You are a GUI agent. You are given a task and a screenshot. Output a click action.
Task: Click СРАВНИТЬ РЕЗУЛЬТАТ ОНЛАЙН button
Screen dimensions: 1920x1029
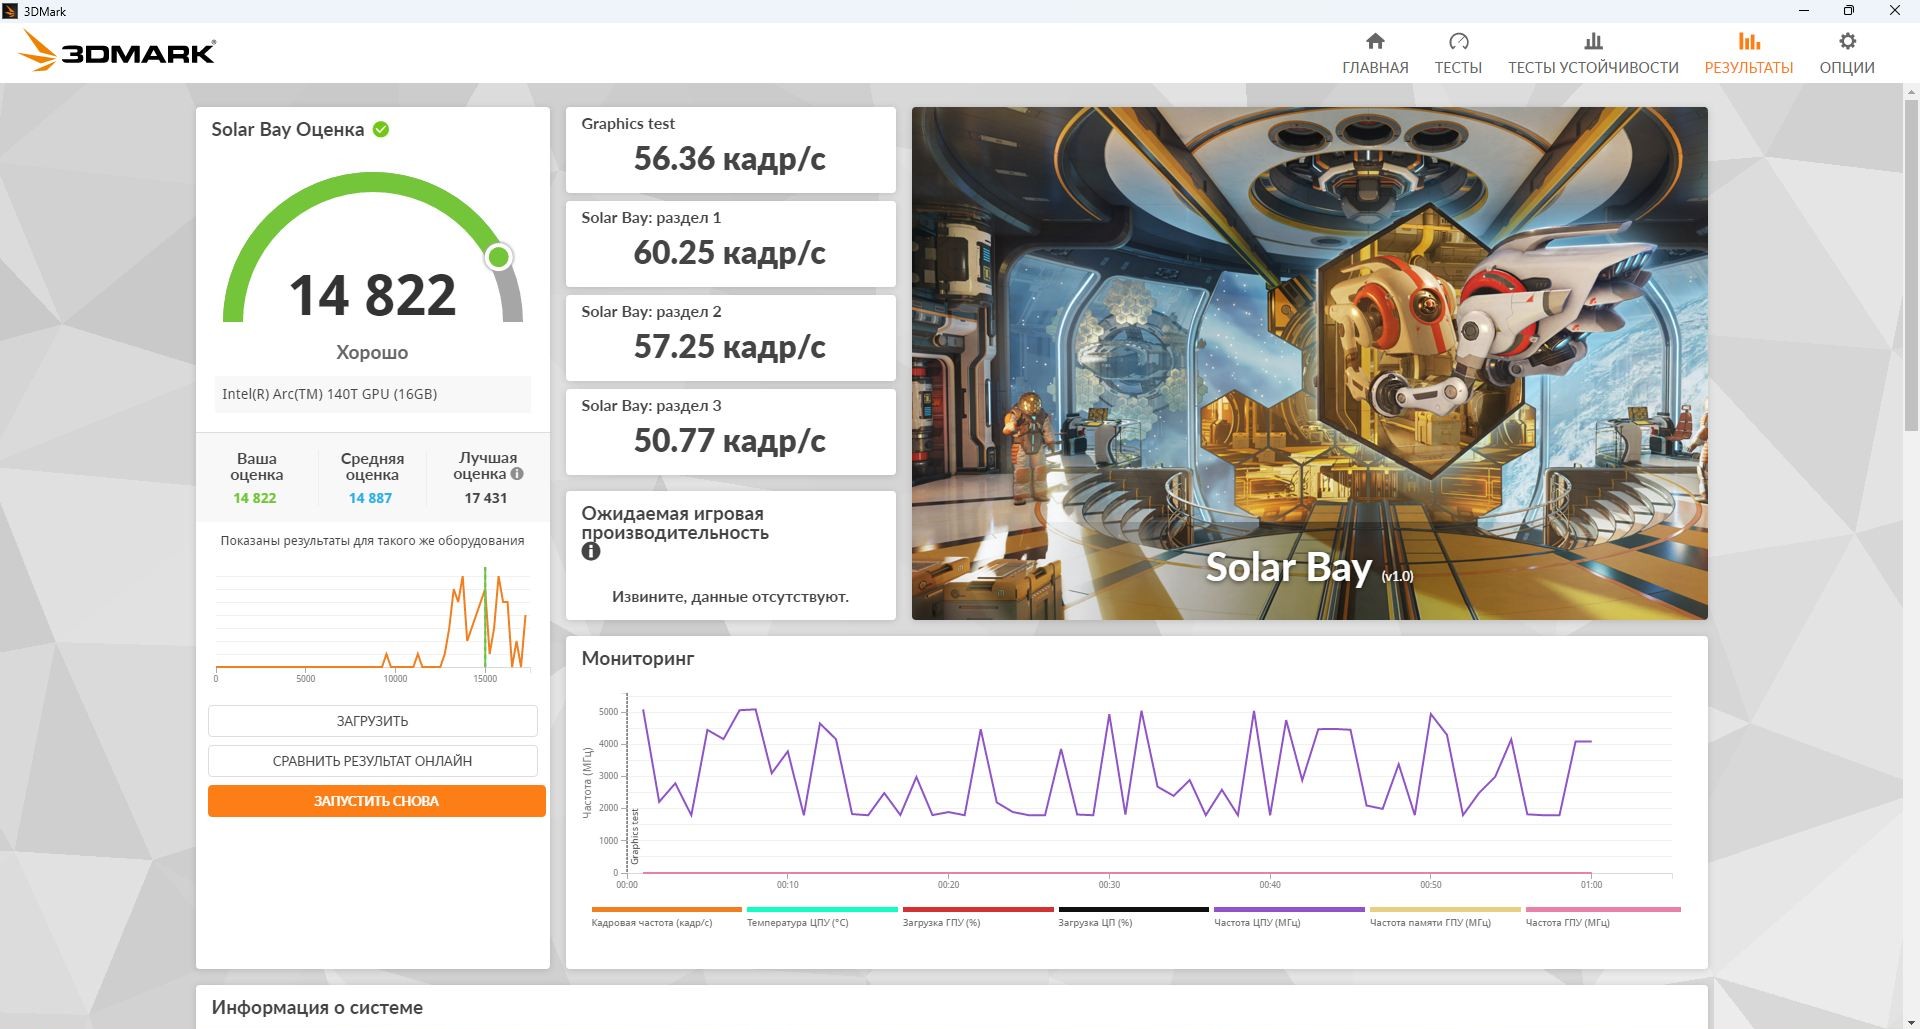373,761
